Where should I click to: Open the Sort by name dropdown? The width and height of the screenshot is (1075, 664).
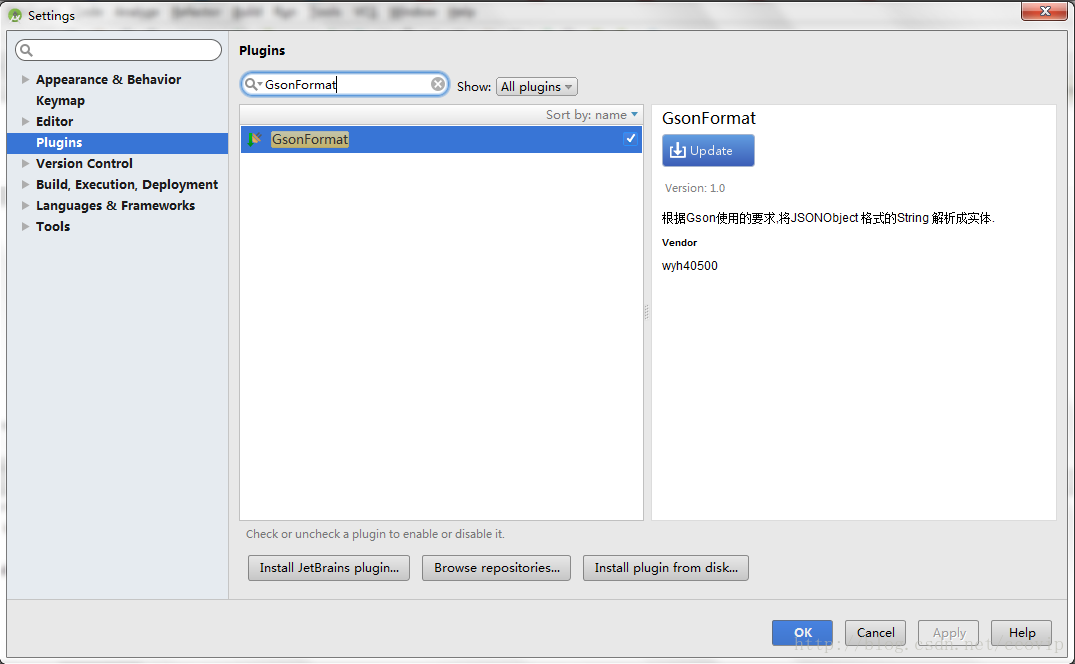click(592, 114)
